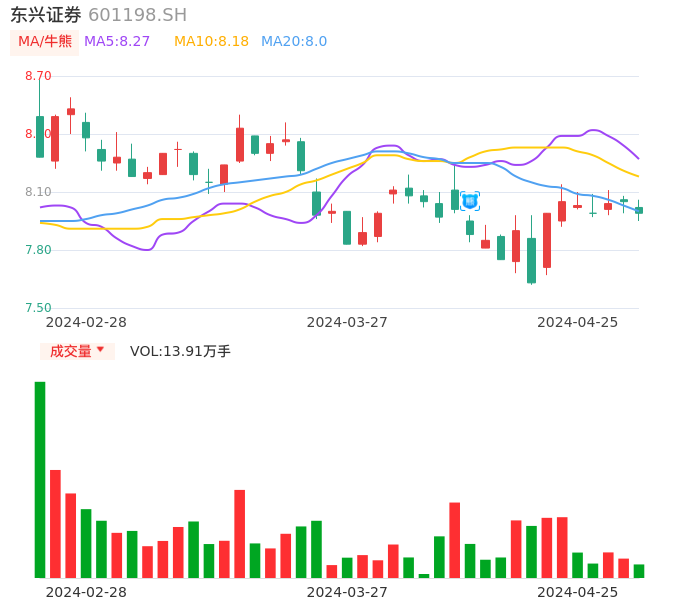Click the first candlestick at chart left
The image size is (686, 606).
[40, 136]
